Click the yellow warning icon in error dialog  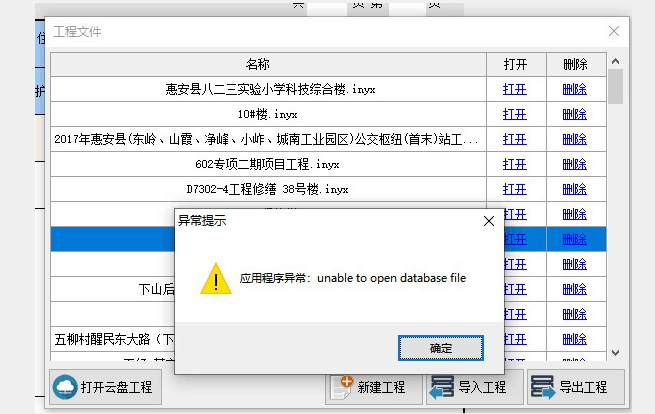coord(215,279)
